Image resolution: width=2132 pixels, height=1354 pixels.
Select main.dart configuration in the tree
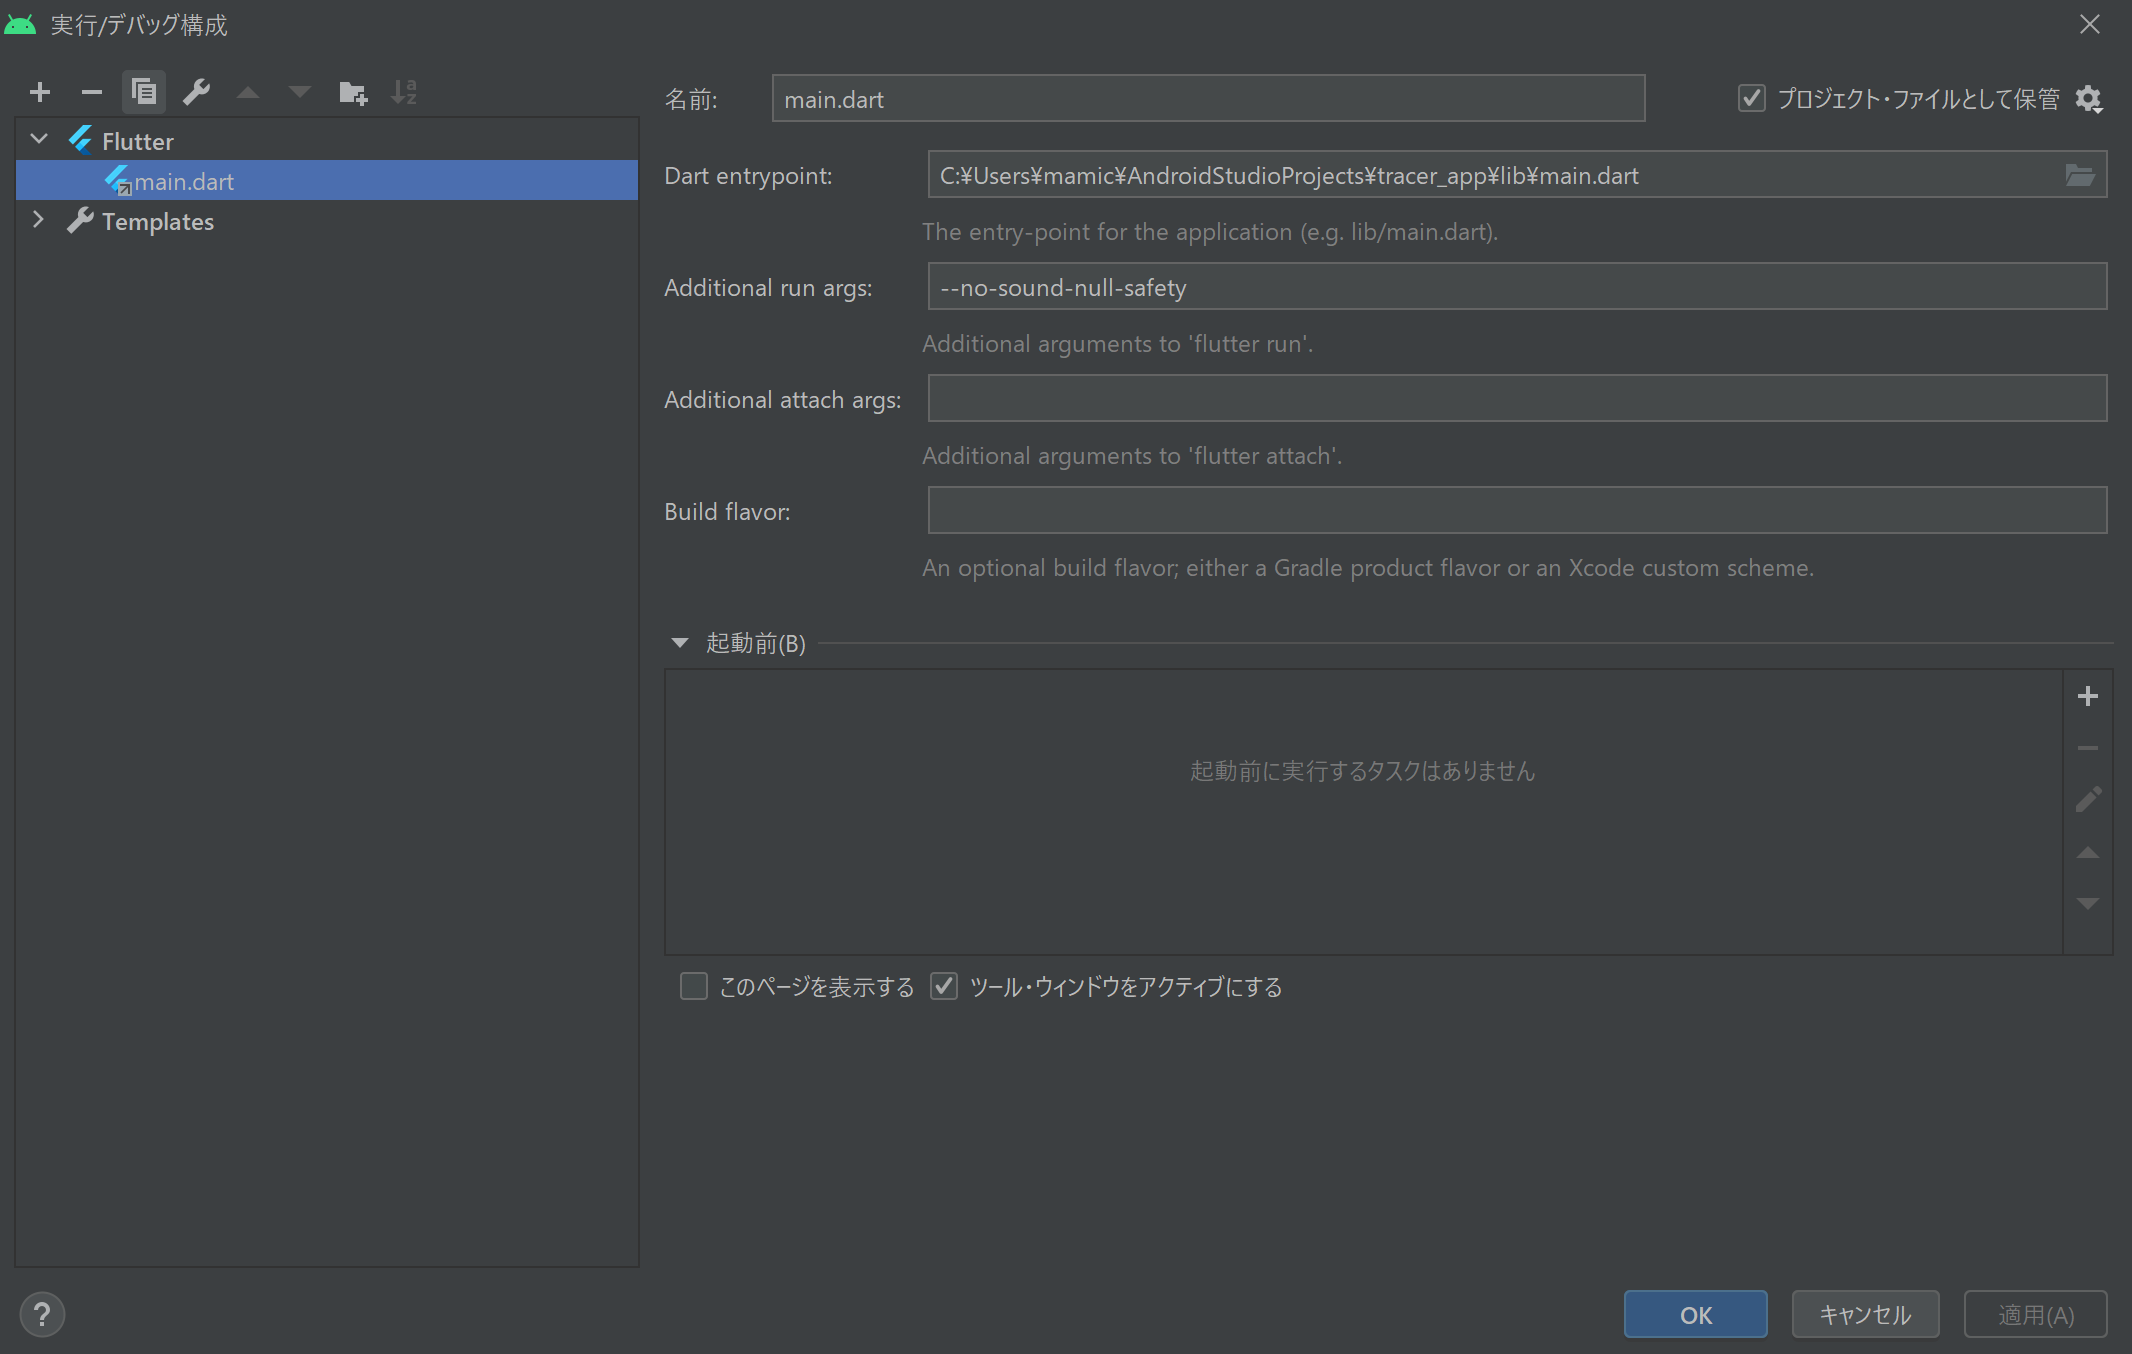coord(184,181)
